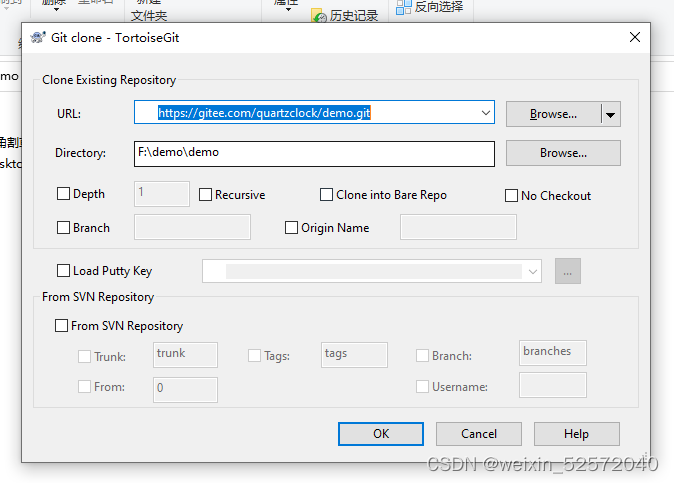The height and width of the screenshot is (483, 674).
Task: Click the Directory field showing F:\demo\demo
Action: [314, 154]
